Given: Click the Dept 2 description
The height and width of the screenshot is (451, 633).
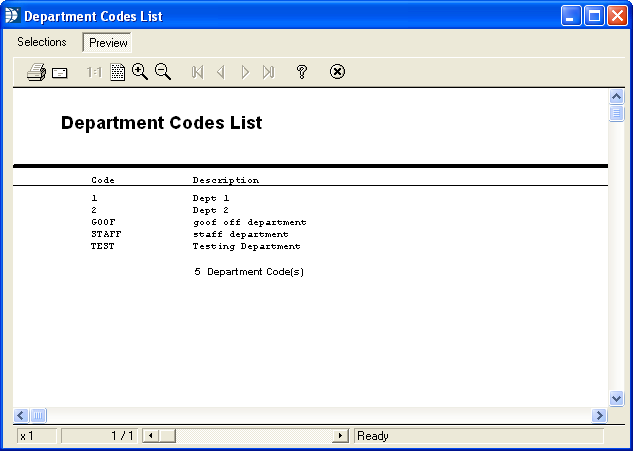Looking at the screenshot, I should (211, 210).
